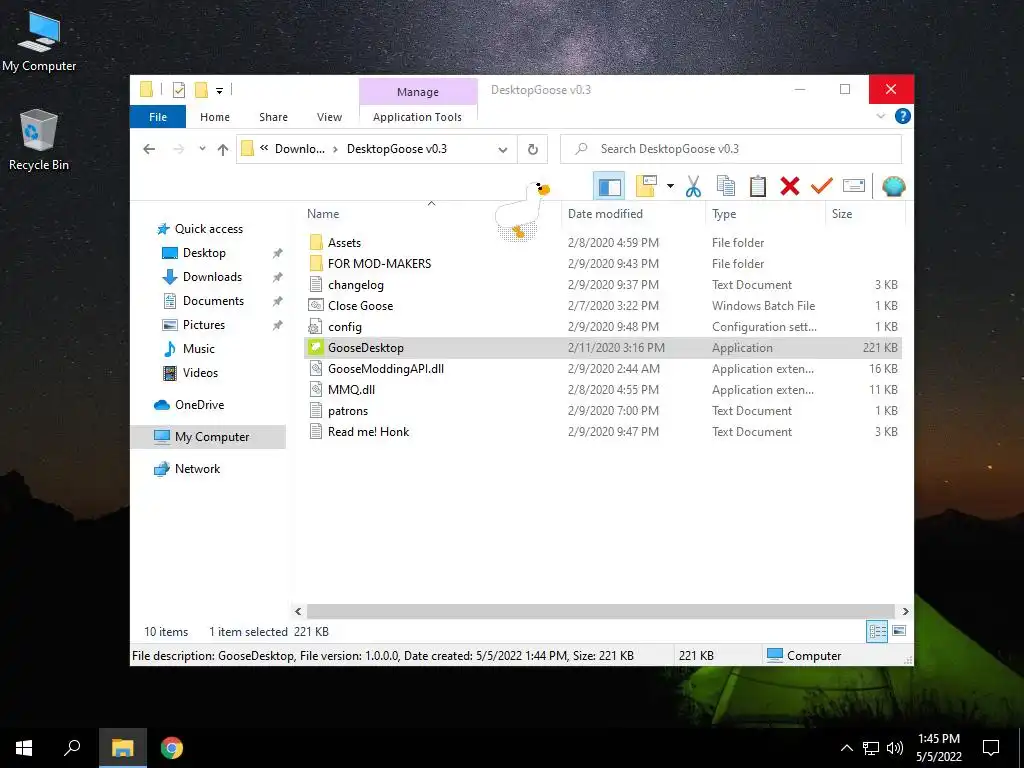Click the Manage contextual tab header
Screen dimensions: 1024x768
click(418, 92)
